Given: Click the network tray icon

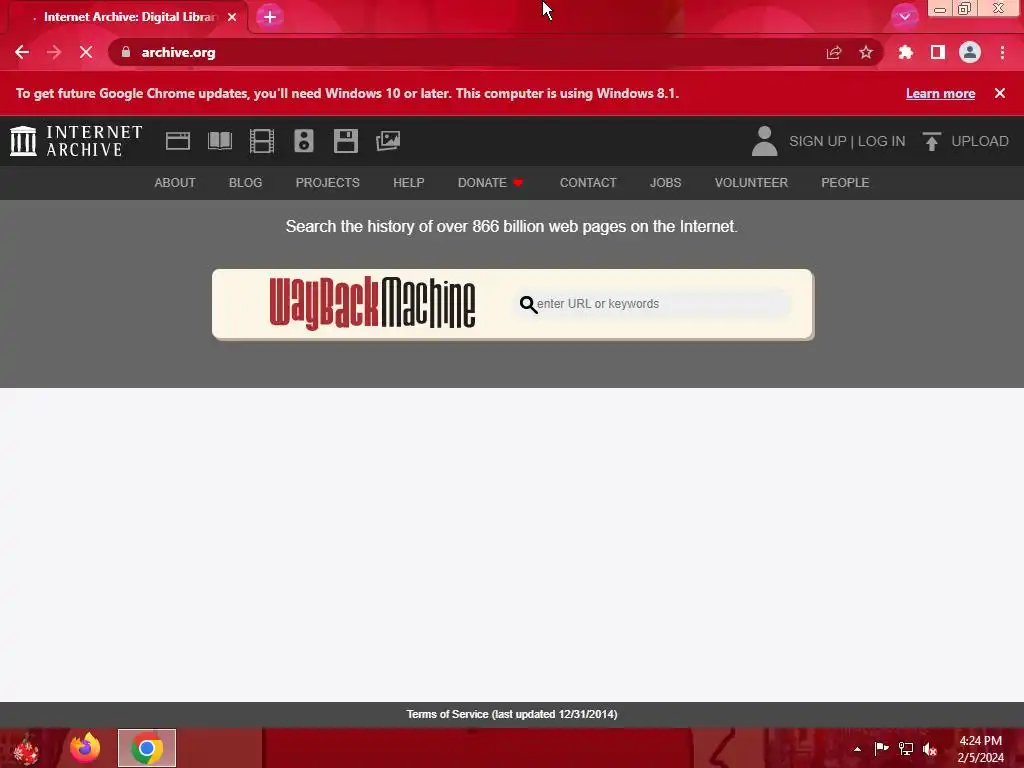Looking at the screenshot, I should pos(906,749).
